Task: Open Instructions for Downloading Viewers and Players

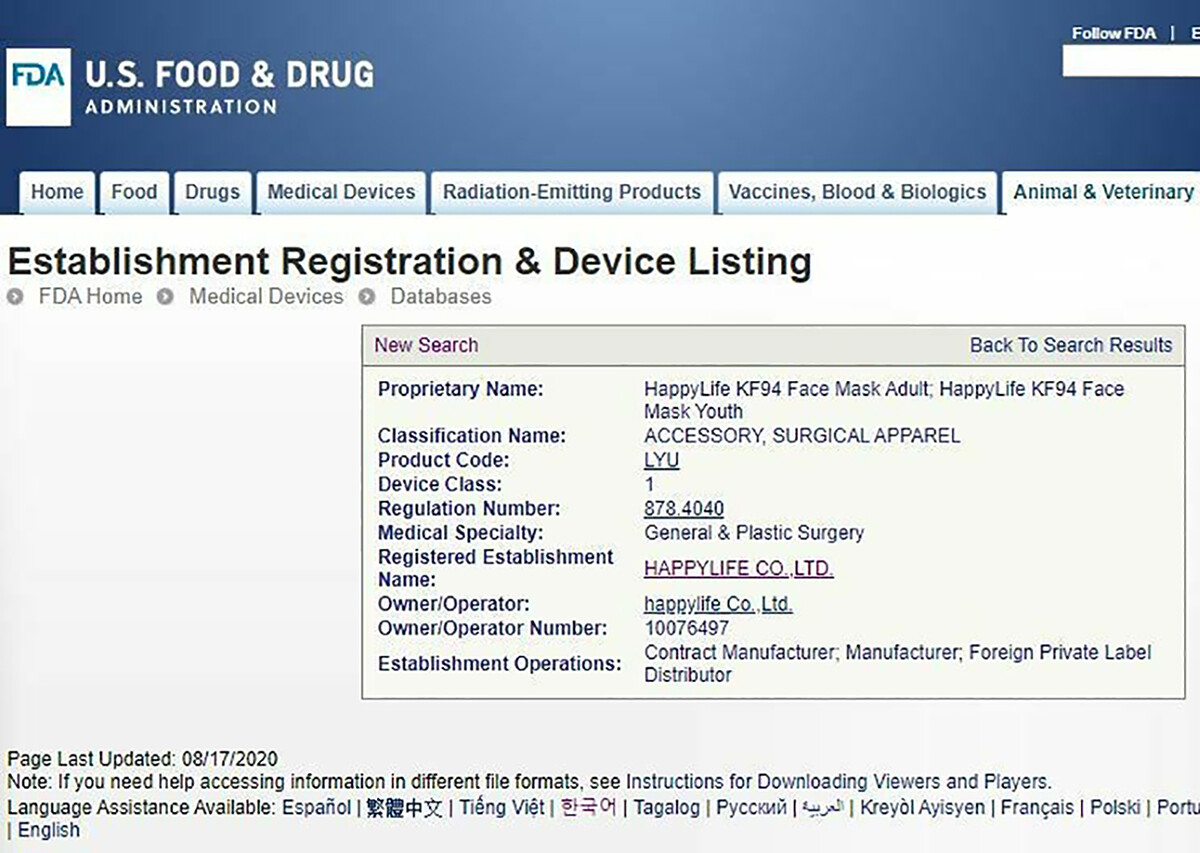Action: (838, 782)
